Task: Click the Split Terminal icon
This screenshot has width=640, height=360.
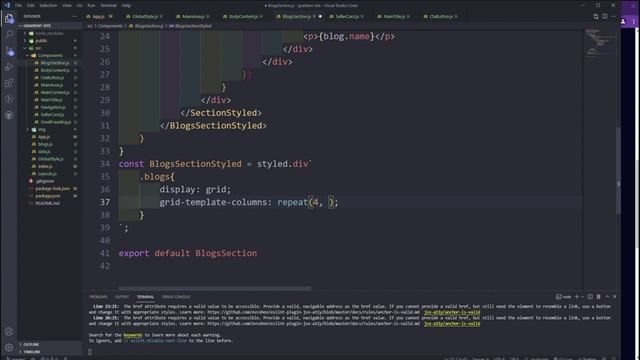Action: [590, 297]
